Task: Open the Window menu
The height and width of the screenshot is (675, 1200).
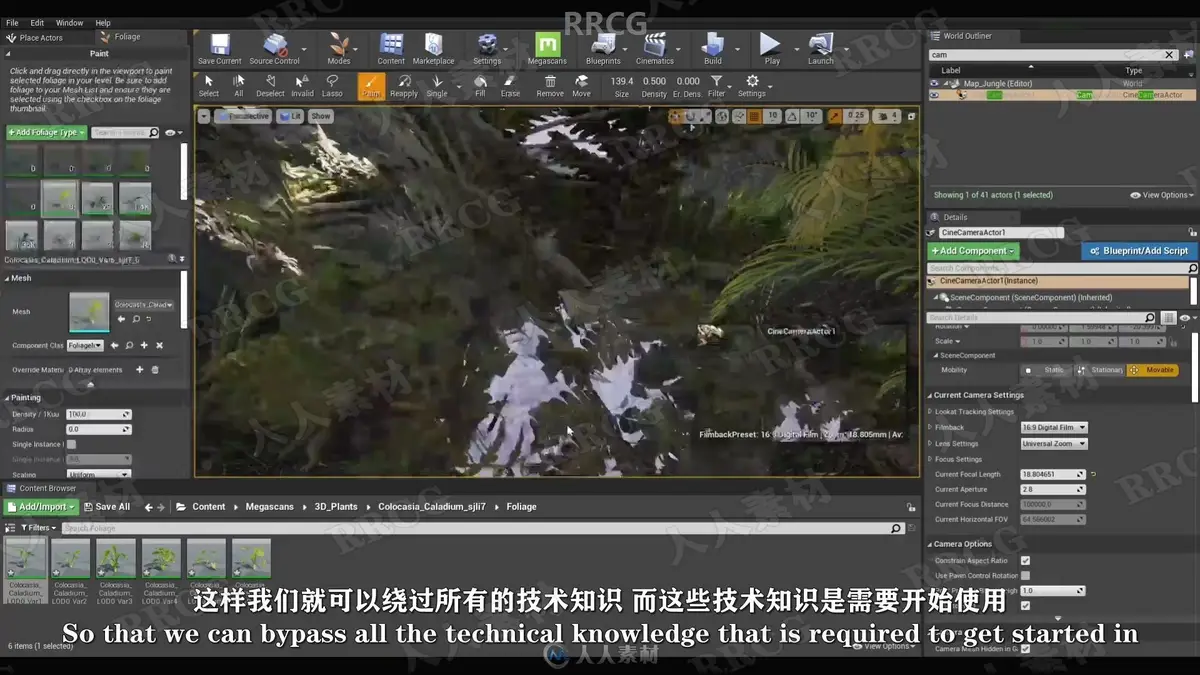Action: tap(69, 22)
